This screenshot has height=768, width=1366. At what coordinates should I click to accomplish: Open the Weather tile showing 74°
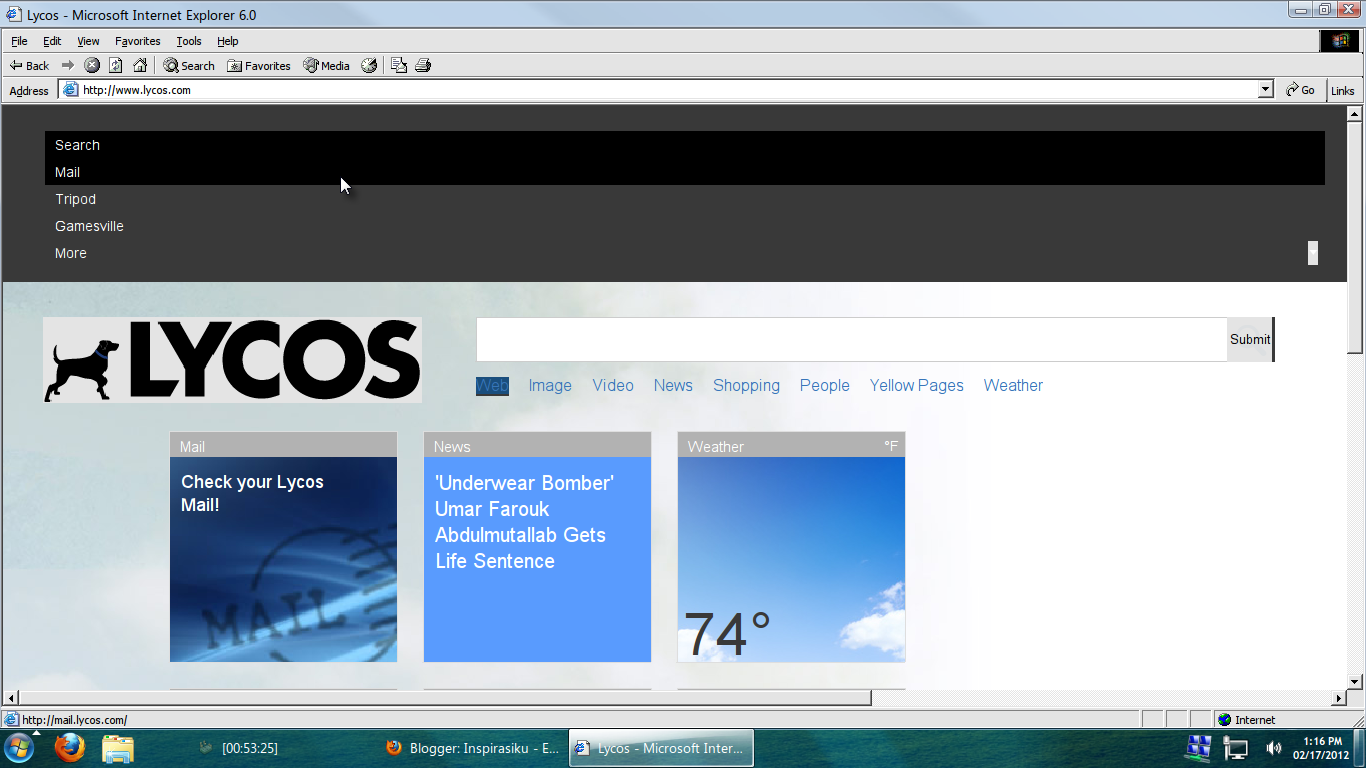(x=791, y=559)
